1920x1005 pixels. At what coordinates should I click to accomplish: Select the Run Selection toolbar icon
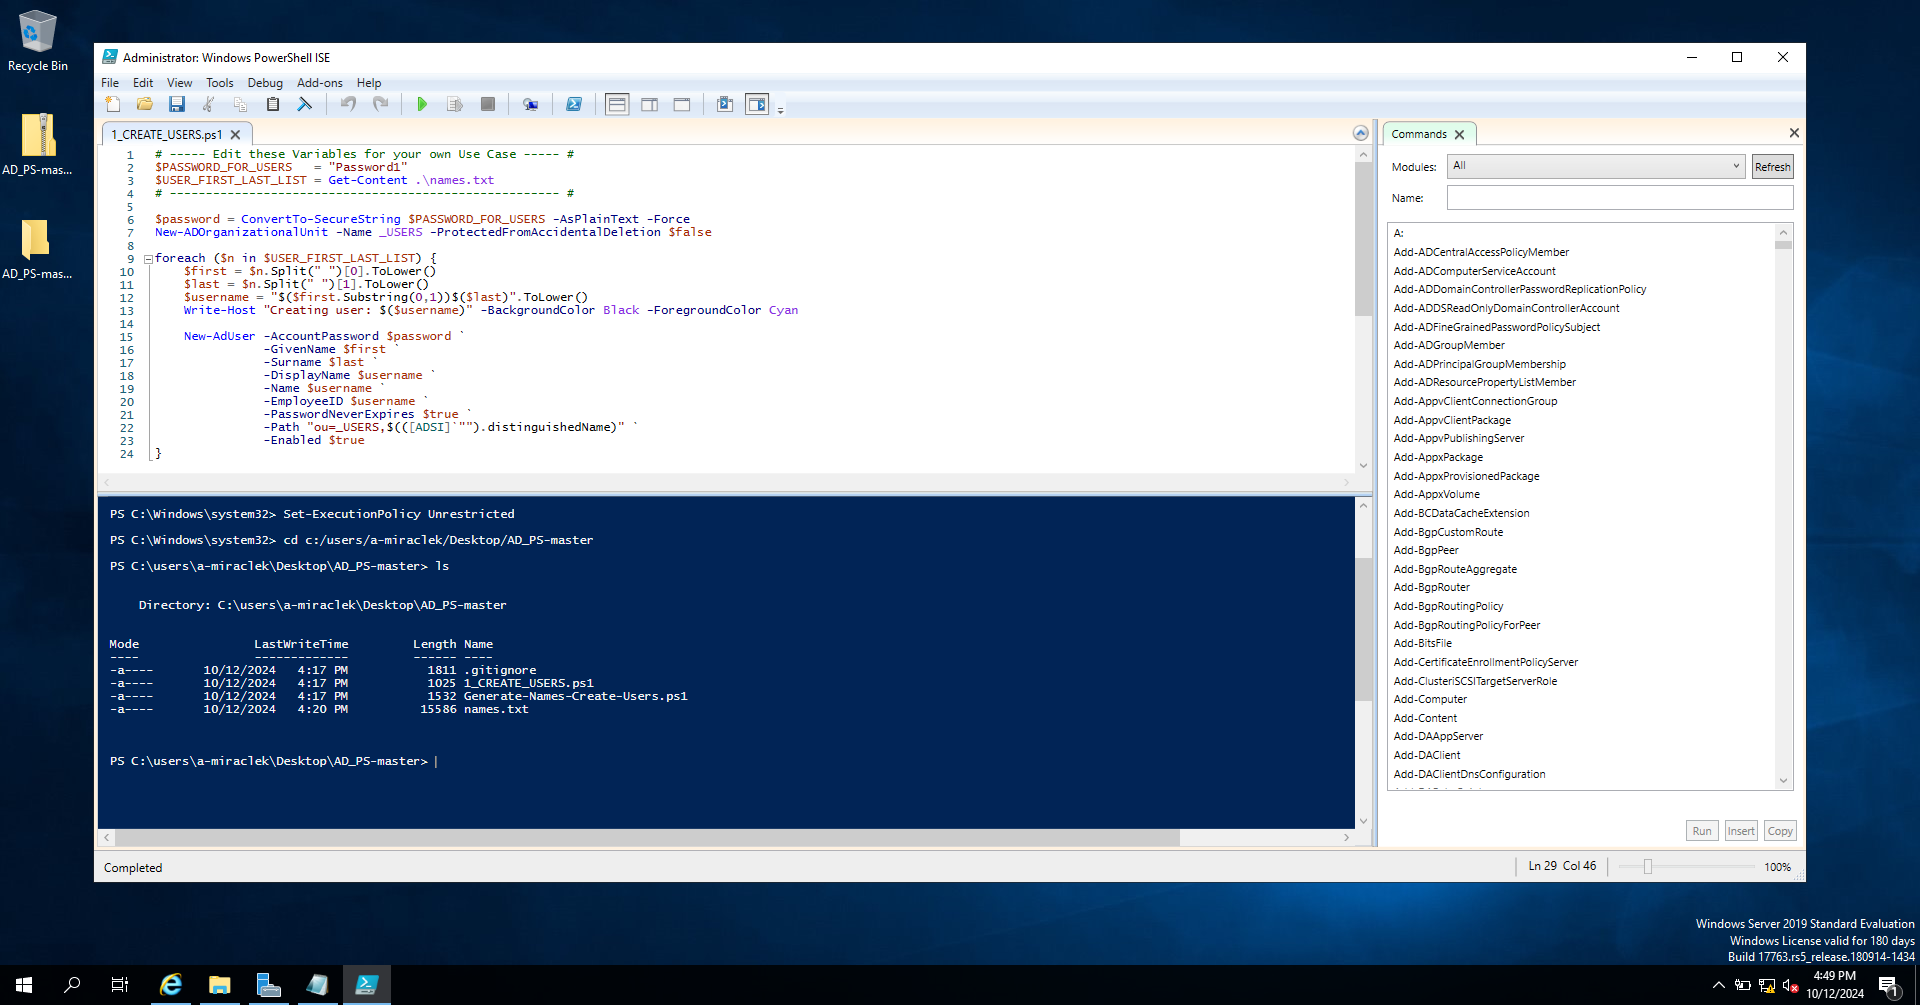click(455, 104)
